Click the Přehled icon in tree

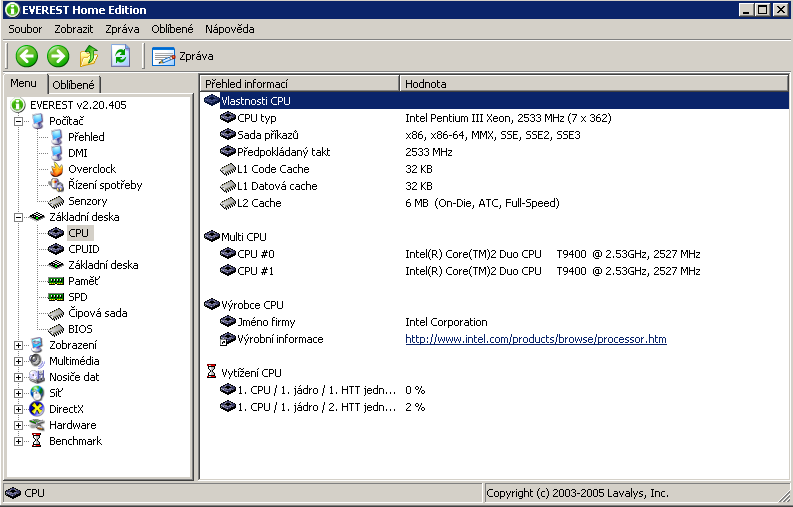pos(57,137)
